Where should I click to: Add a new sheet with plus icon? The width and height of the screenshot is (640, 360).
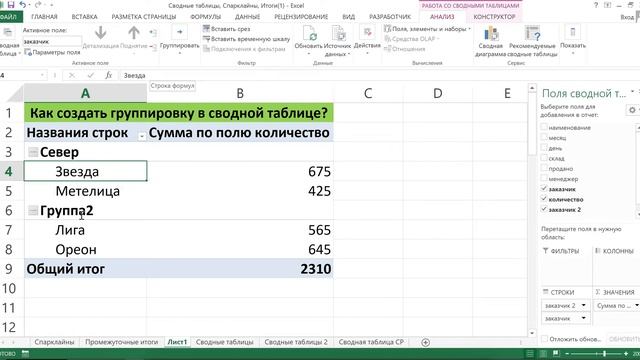coord(425,342)
